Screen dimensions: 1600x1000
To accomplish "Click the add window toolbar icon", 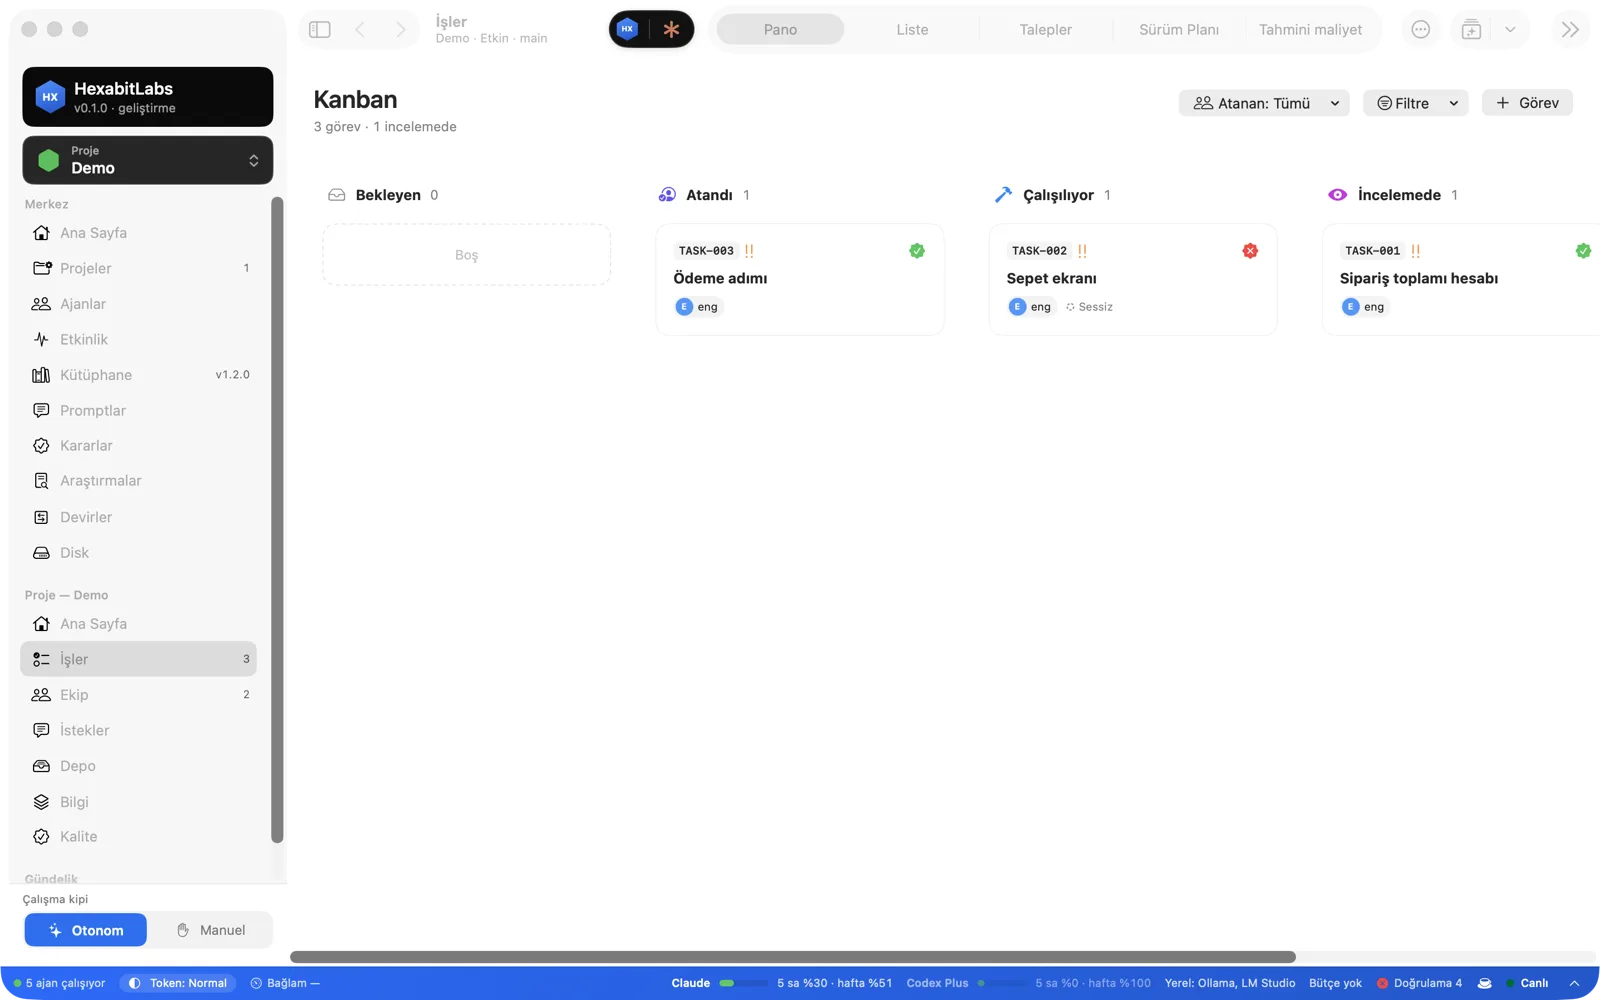I will [1471, 30].
